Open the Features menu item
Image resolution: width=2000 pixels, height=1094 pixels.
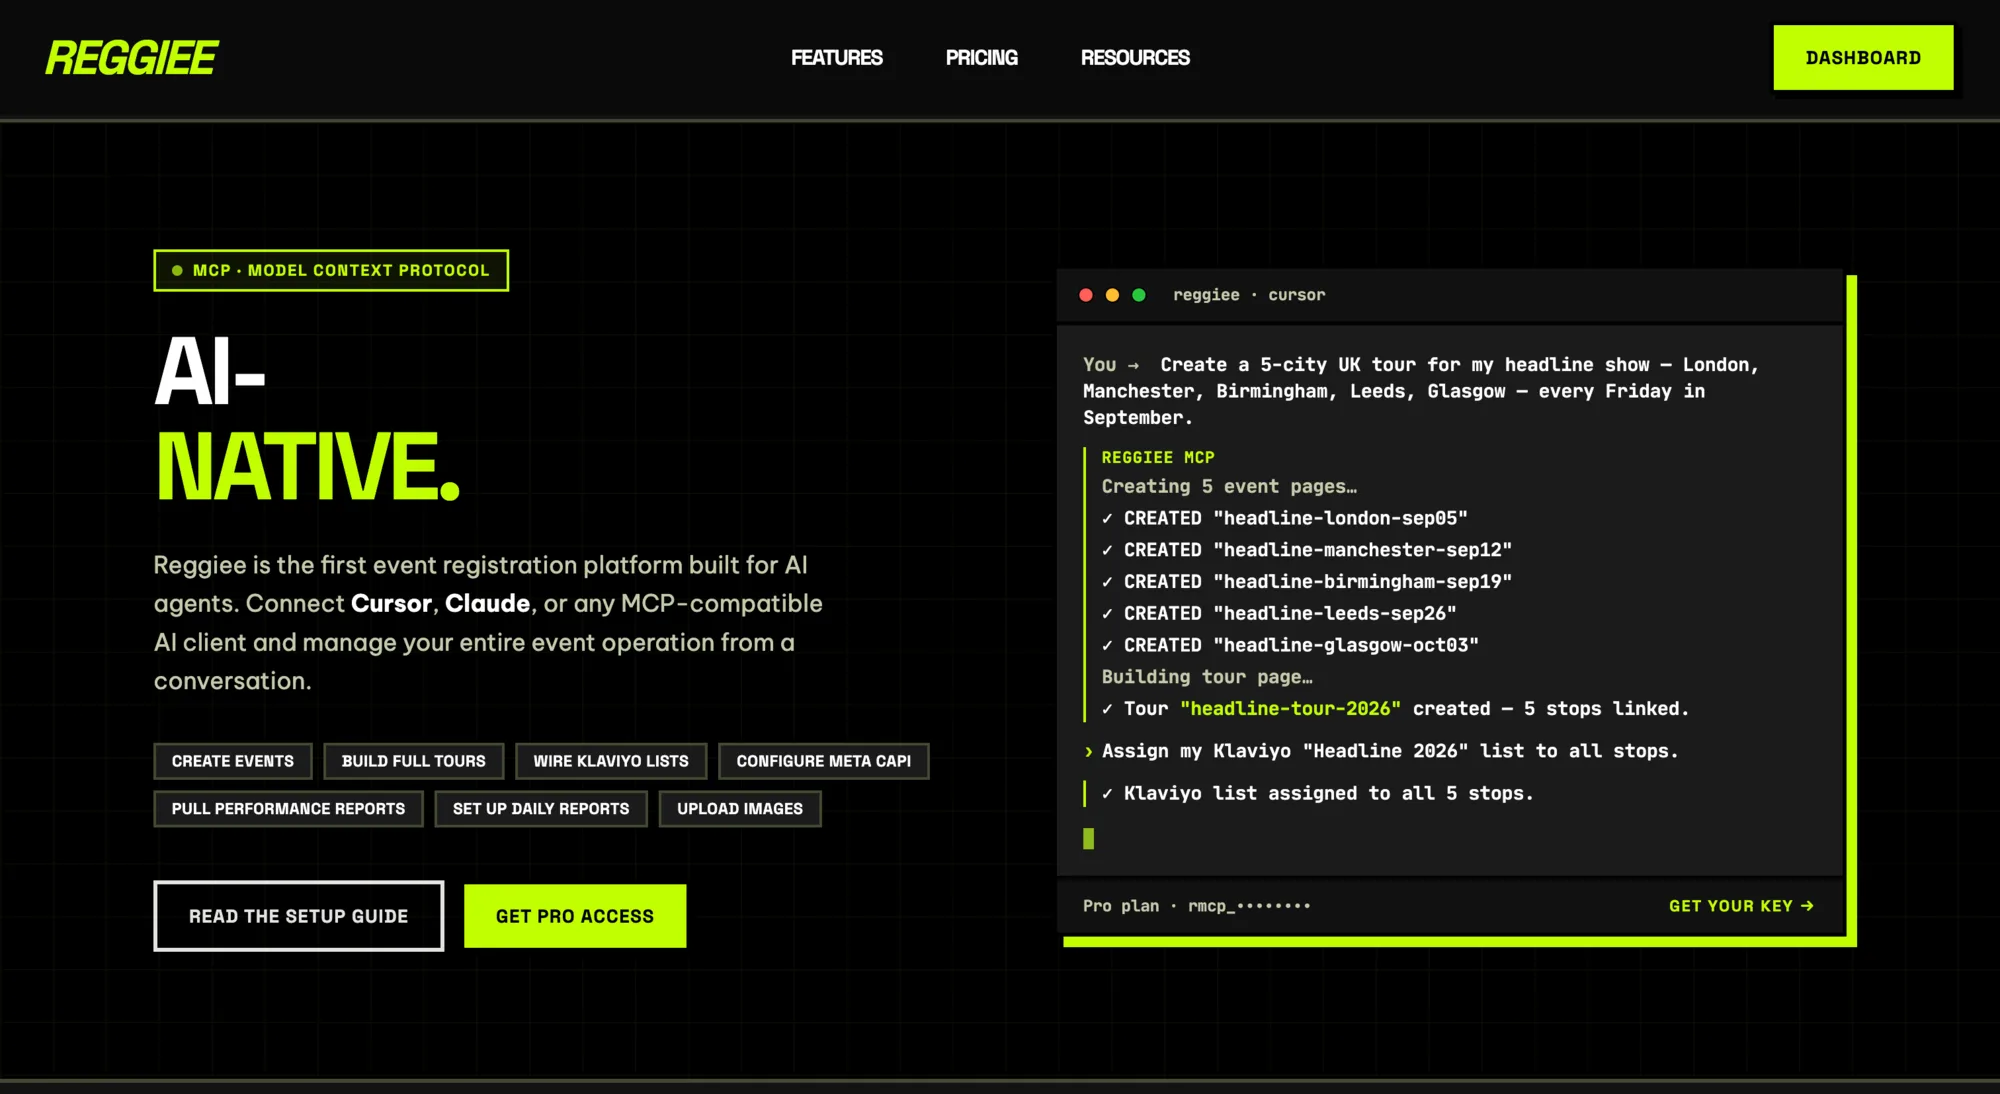click(x=836, y=58)
